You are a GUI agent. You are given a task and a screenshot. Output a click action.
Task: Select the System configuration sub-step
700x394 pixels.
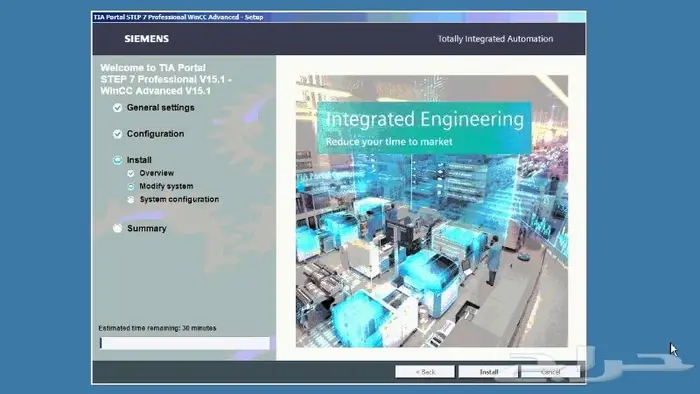point(179,199)
